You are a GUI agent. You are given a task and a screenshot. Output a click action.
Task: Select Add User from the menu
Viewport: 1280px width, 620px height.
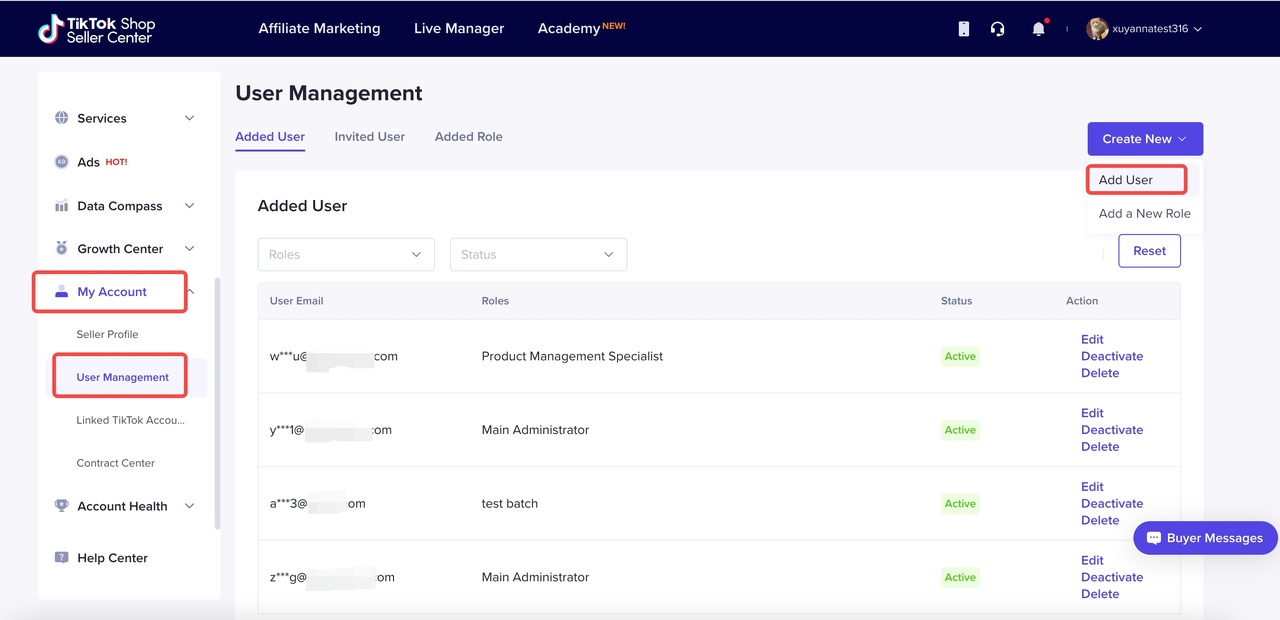coord(1126,180)
